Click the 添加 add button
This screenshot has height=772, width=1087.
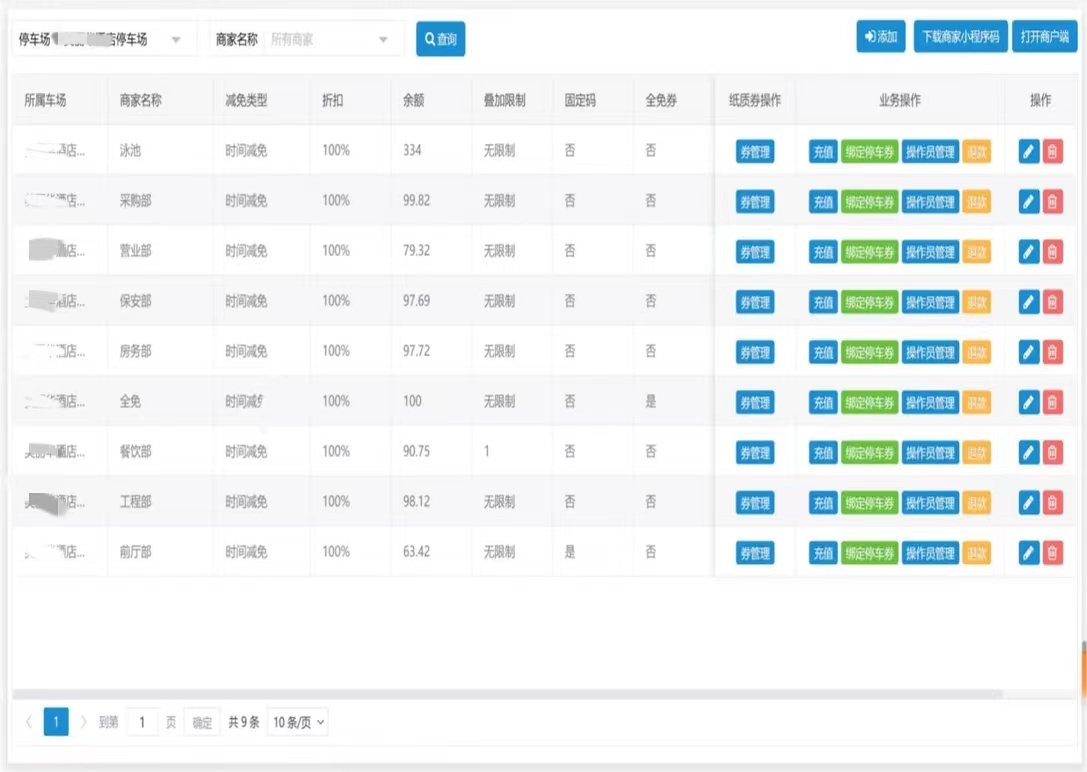[881, 37]
